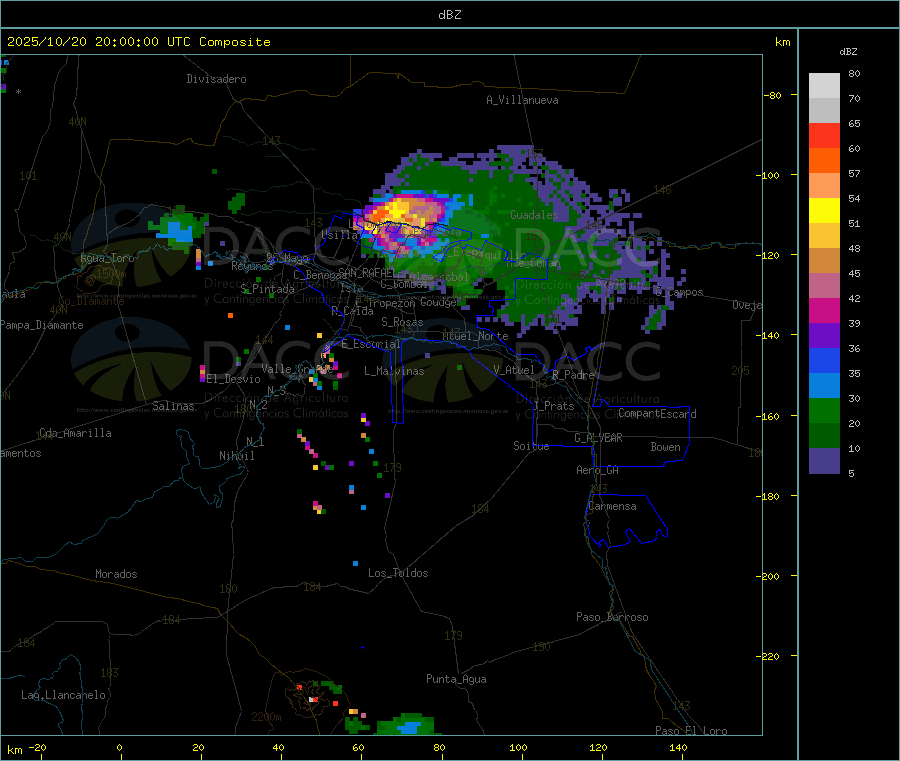Click the magenta swatch between 42 and 39
Viewport: 900px width, 761px height.
tap(824, 310)
